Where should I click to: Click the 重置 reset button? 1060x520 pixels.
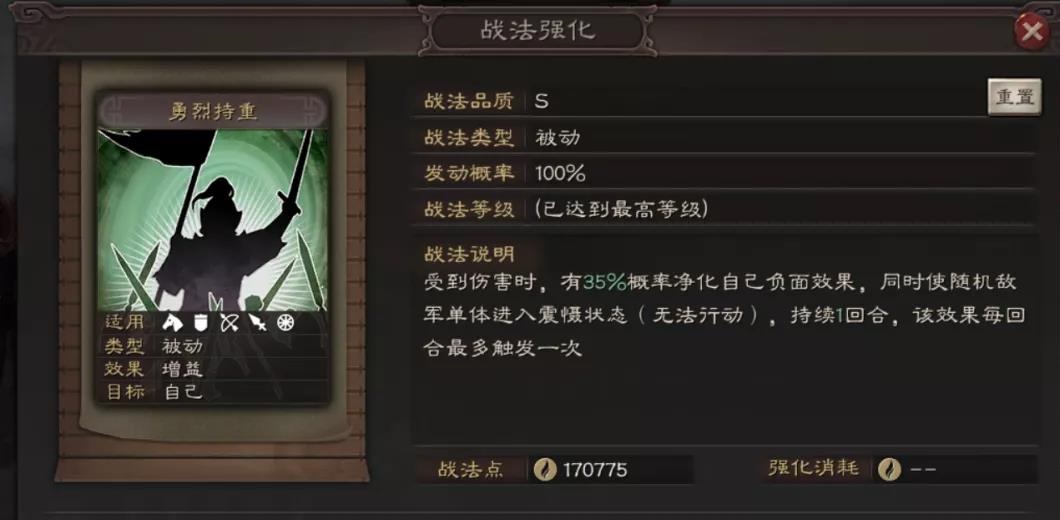[x=1015, y=97]
